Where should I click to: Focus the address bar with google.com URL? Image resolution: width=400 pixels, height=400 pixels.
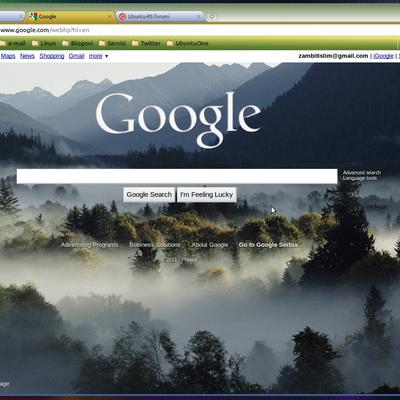point(200,30)
